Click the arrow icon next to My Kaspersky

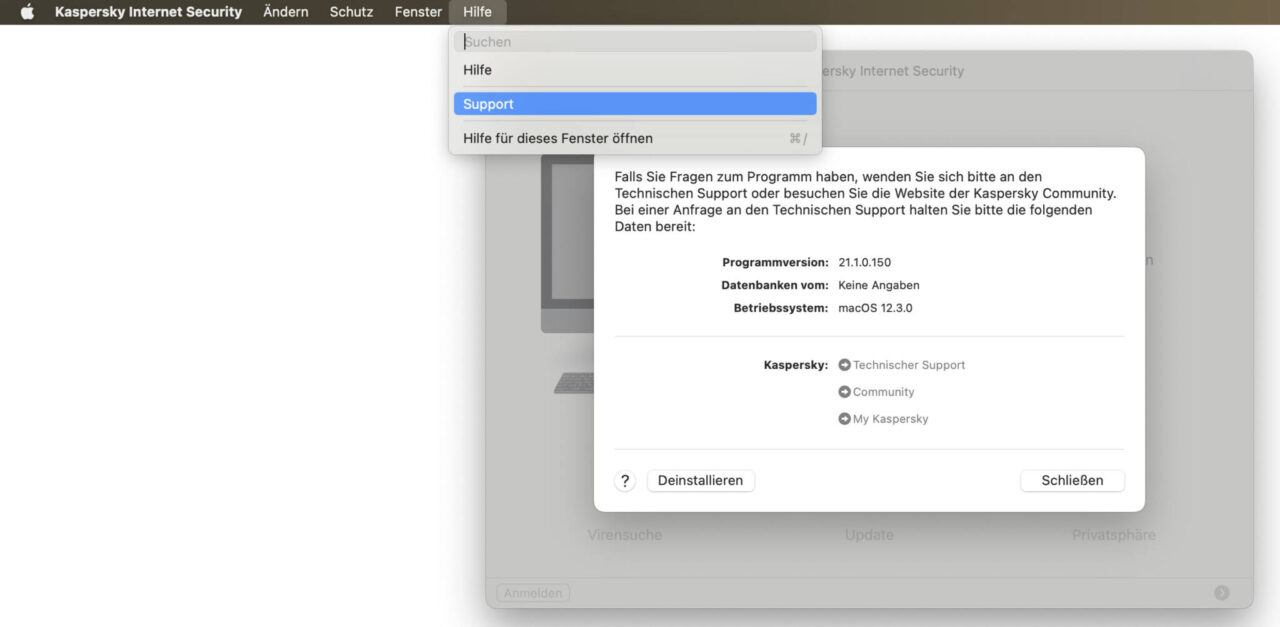[844, 418]
